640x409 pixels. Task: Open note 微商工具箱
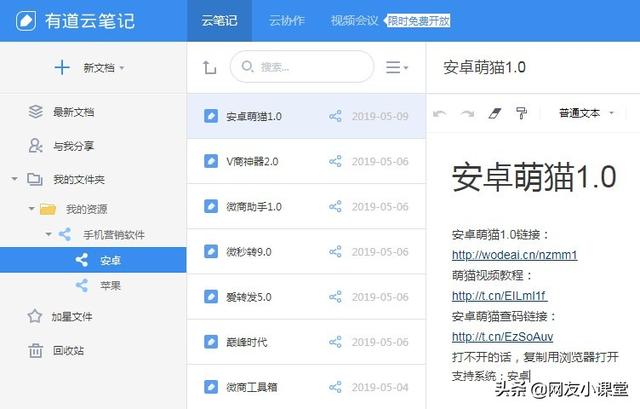pyautogui.click(x=307, y=387)
